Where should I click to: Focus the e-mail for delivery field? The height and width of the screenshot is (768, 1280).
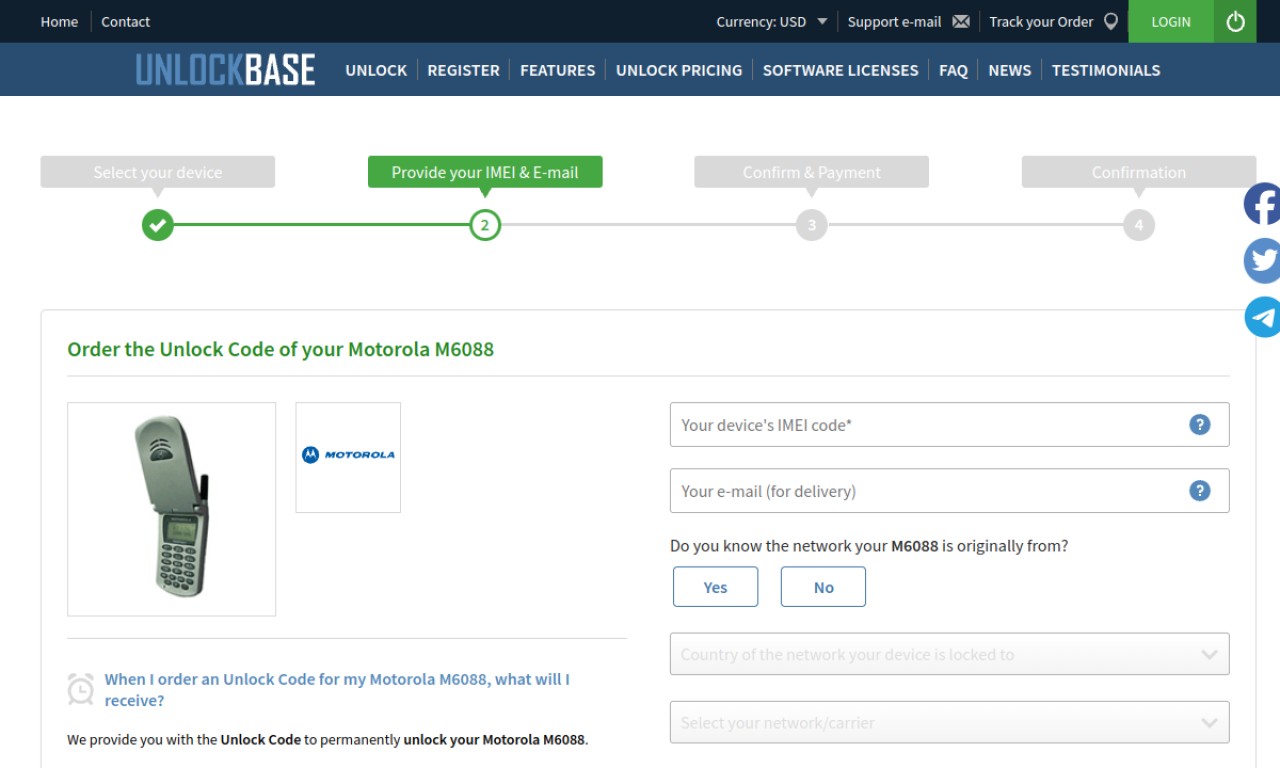click(x=949, y=491)
